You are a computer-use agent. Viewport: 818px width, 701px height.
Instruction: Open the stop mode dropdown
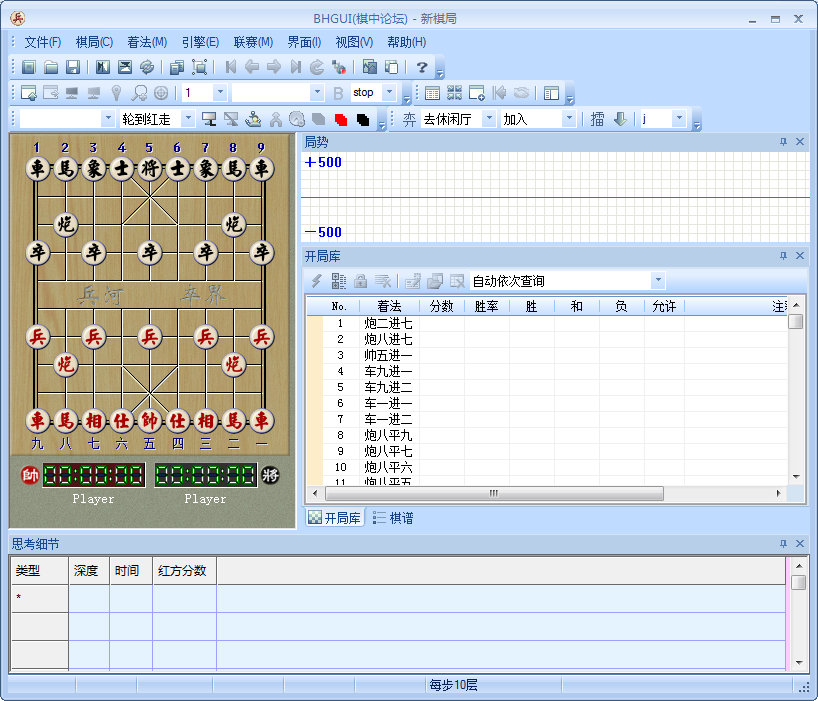pos(389,92)
